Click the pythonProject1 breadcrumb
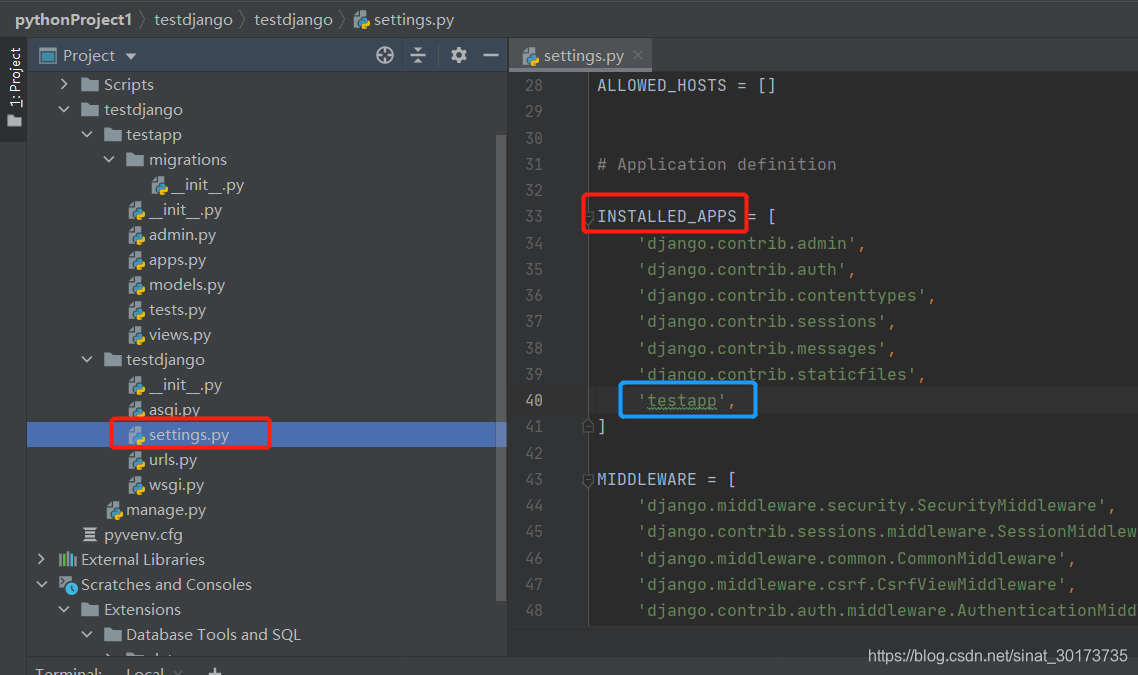The image size is (1138, 675). point(74,19)
